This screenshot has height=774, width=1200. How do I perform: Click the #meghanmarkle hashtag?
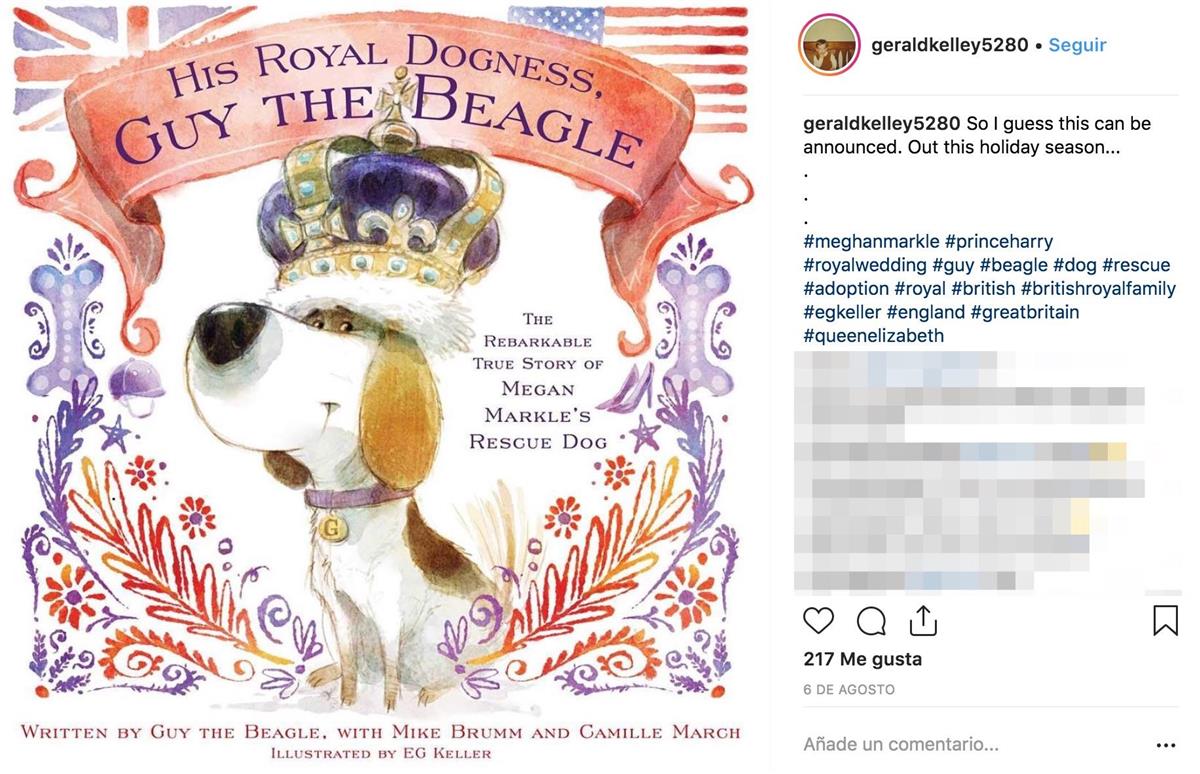click(x=871, y=241)
